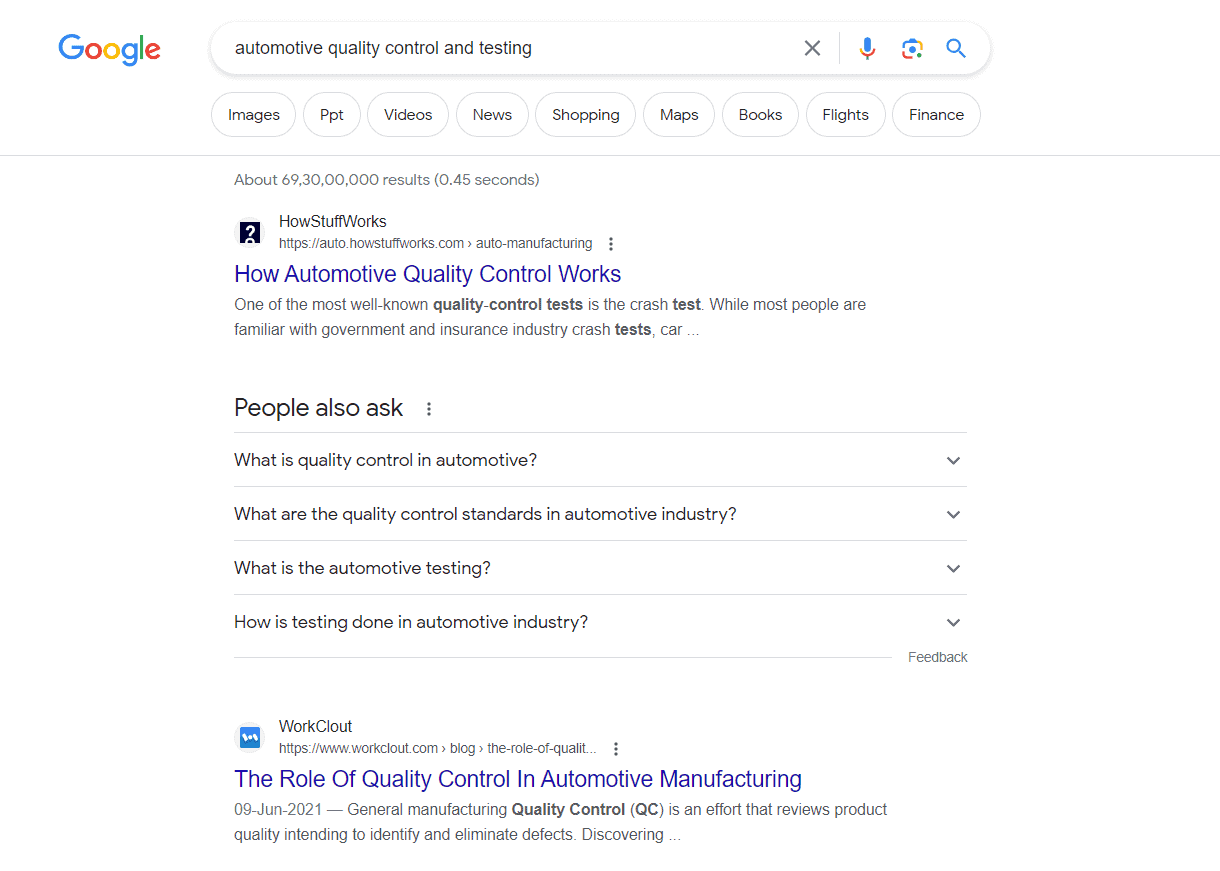This screenshot has width=1220, height=871.
Task: Open 'The Role Of Quality Control' result link
Action: [x=518, y=779]
